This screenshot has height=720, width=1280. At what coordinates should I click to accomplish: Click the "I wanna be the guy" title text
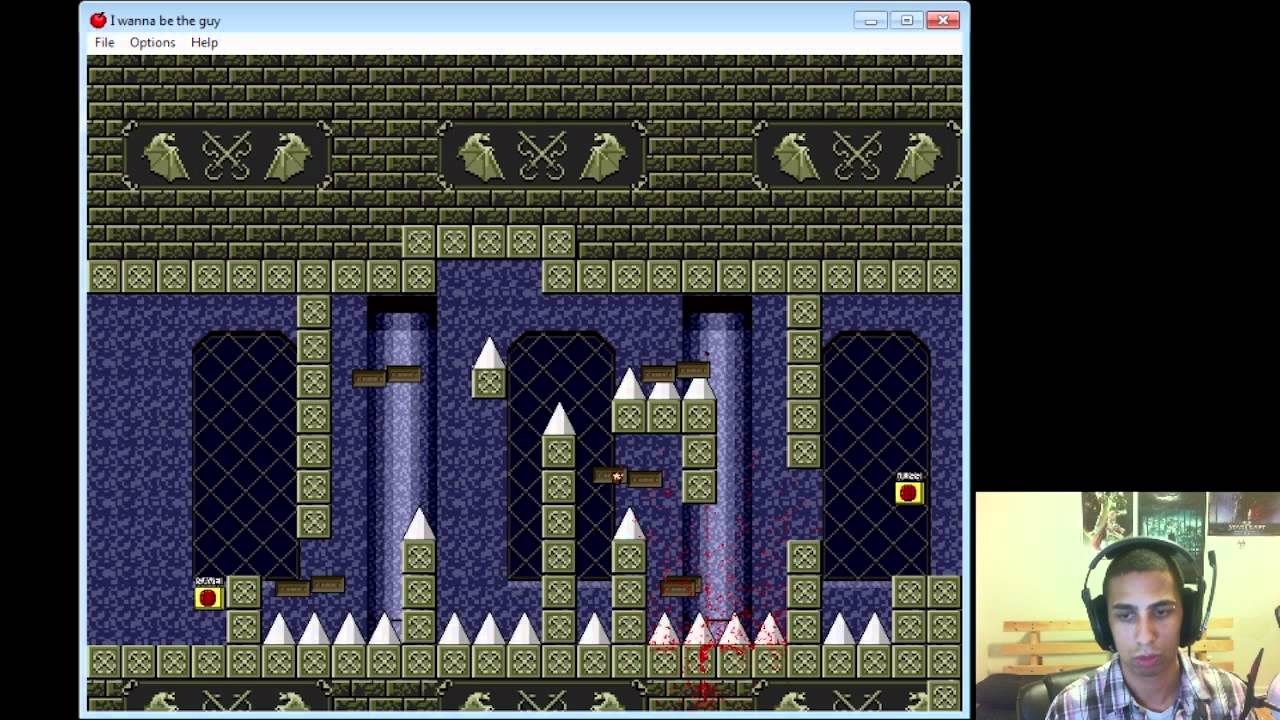coord(165,20)
